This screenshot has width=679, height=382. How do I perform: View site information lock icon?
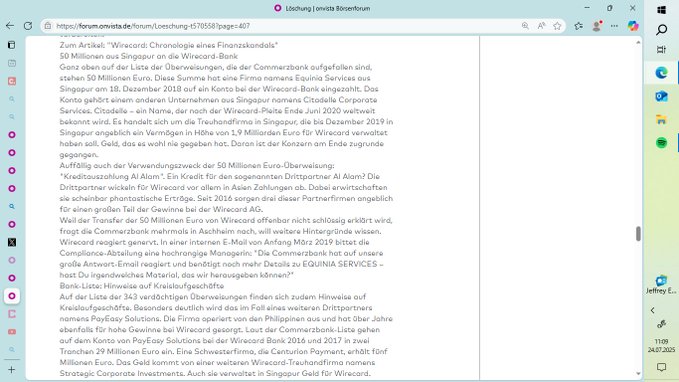point(48,26)
